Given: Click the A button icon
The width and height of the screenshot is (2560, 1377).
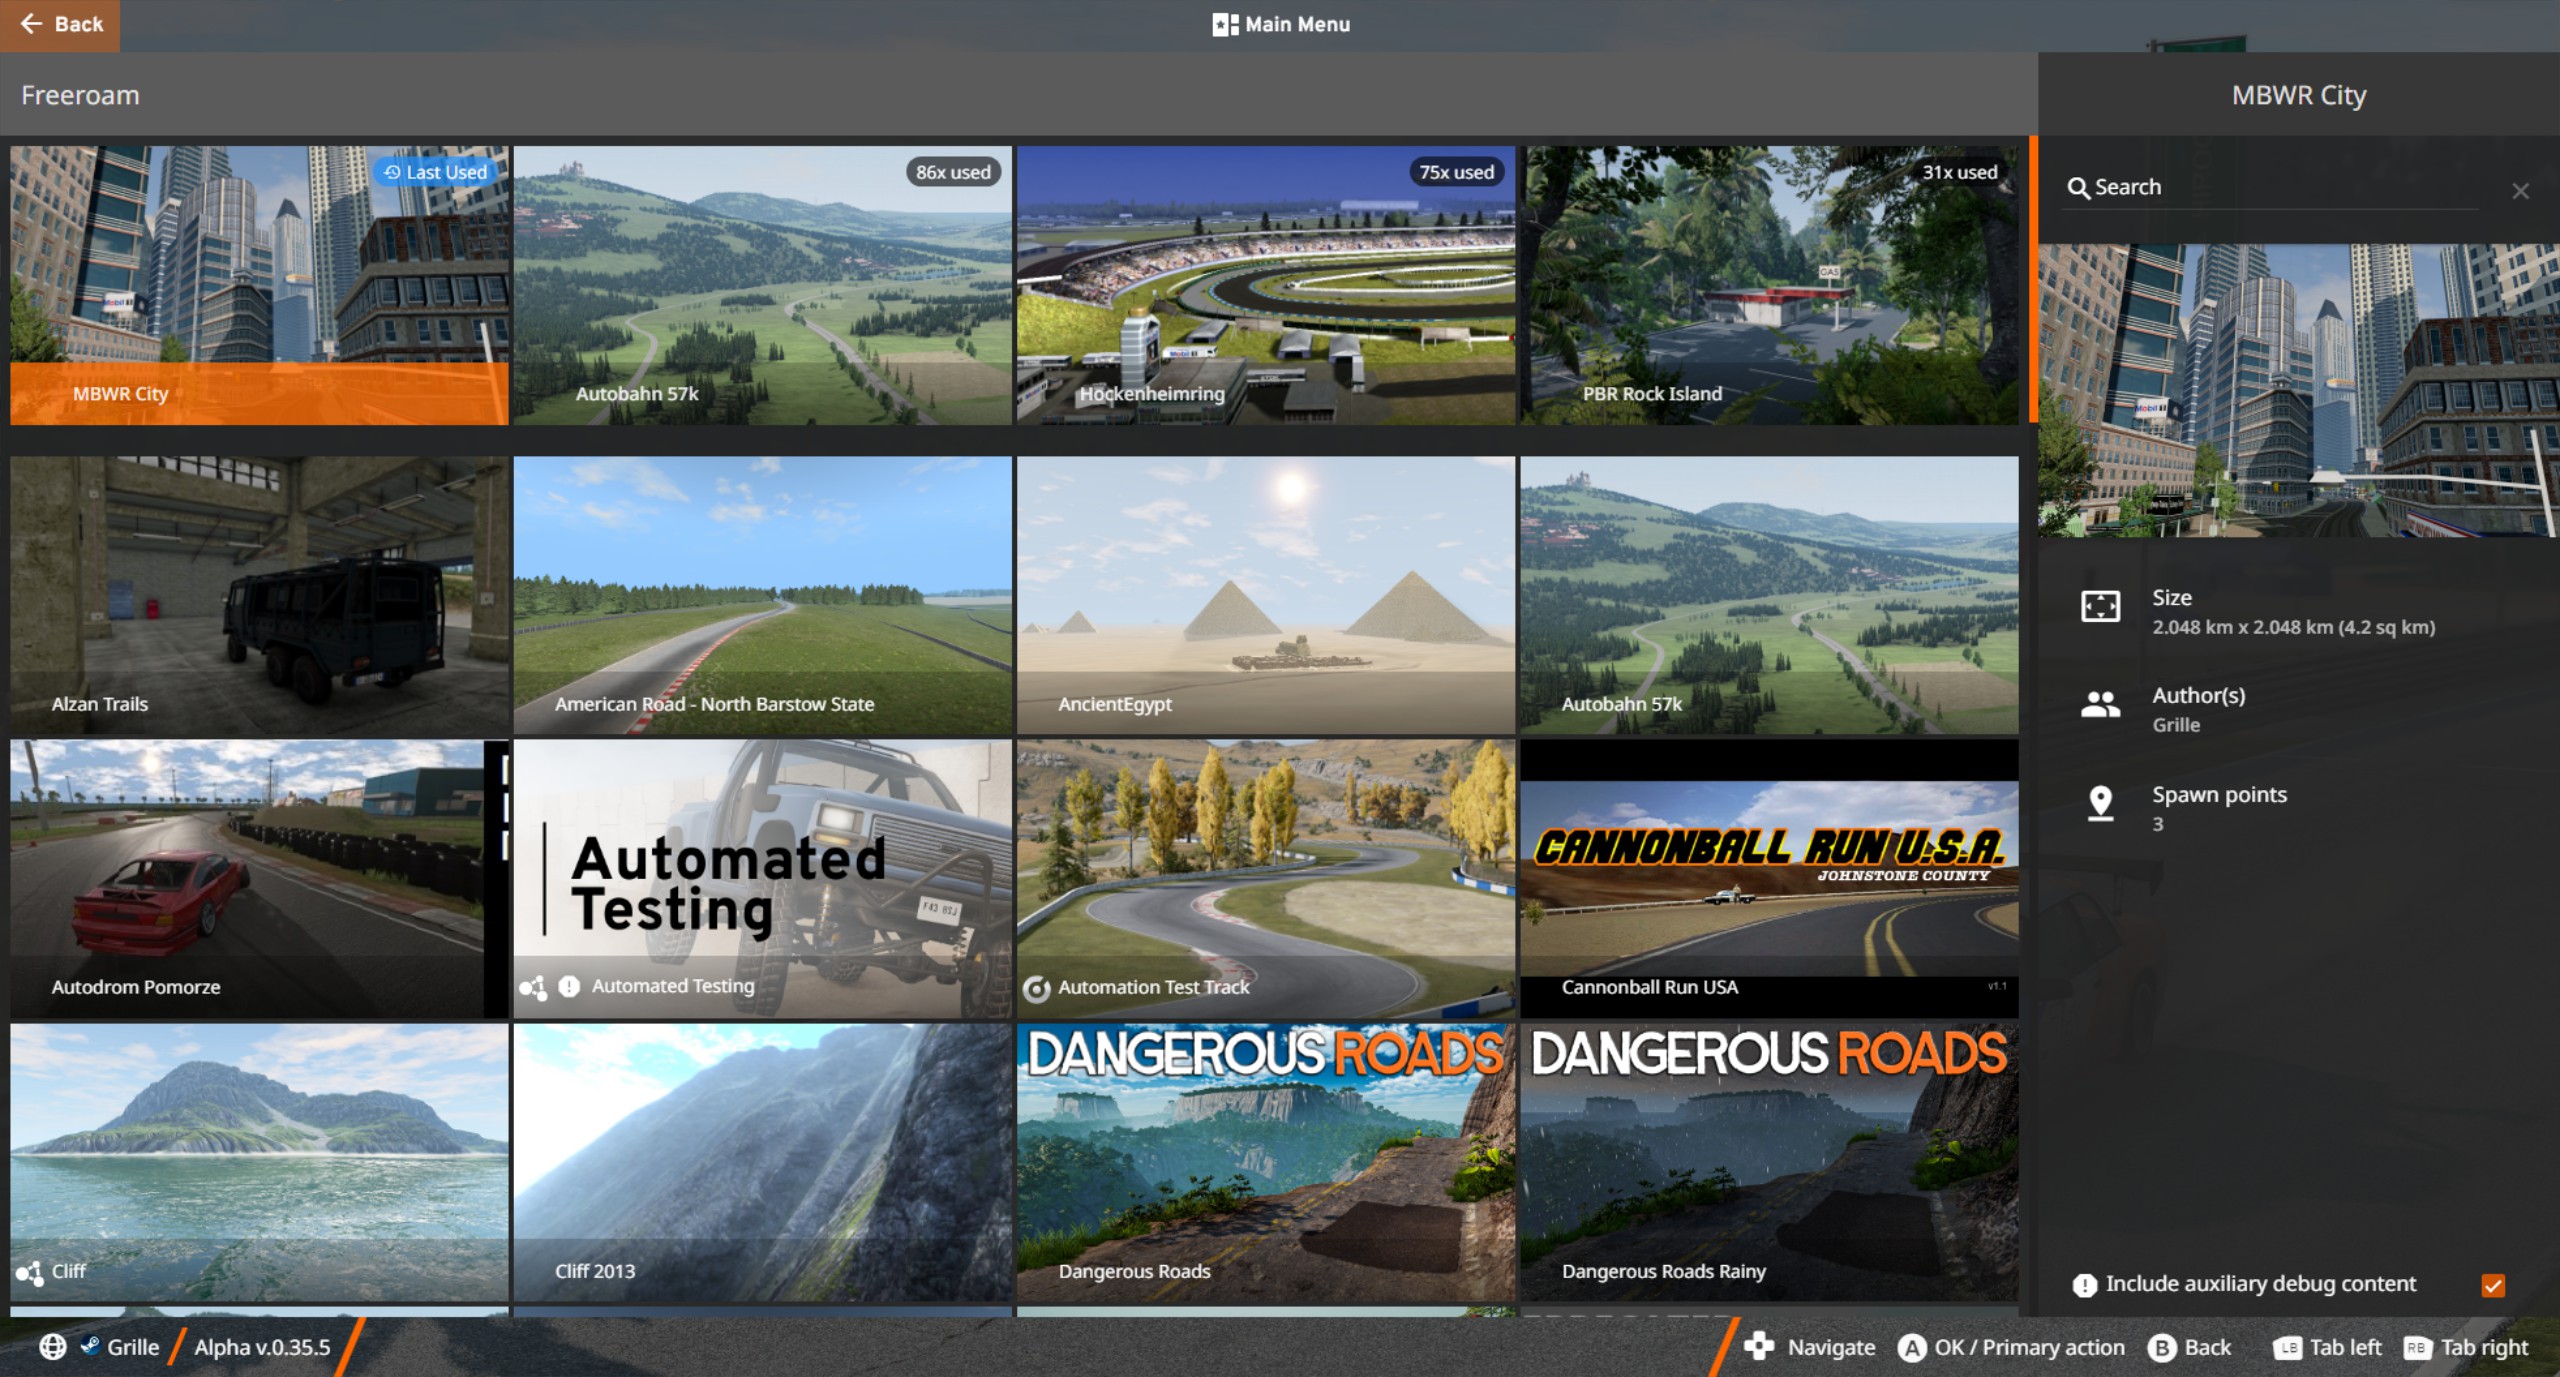Looking at the screenshot, I should [1912, 1348].
